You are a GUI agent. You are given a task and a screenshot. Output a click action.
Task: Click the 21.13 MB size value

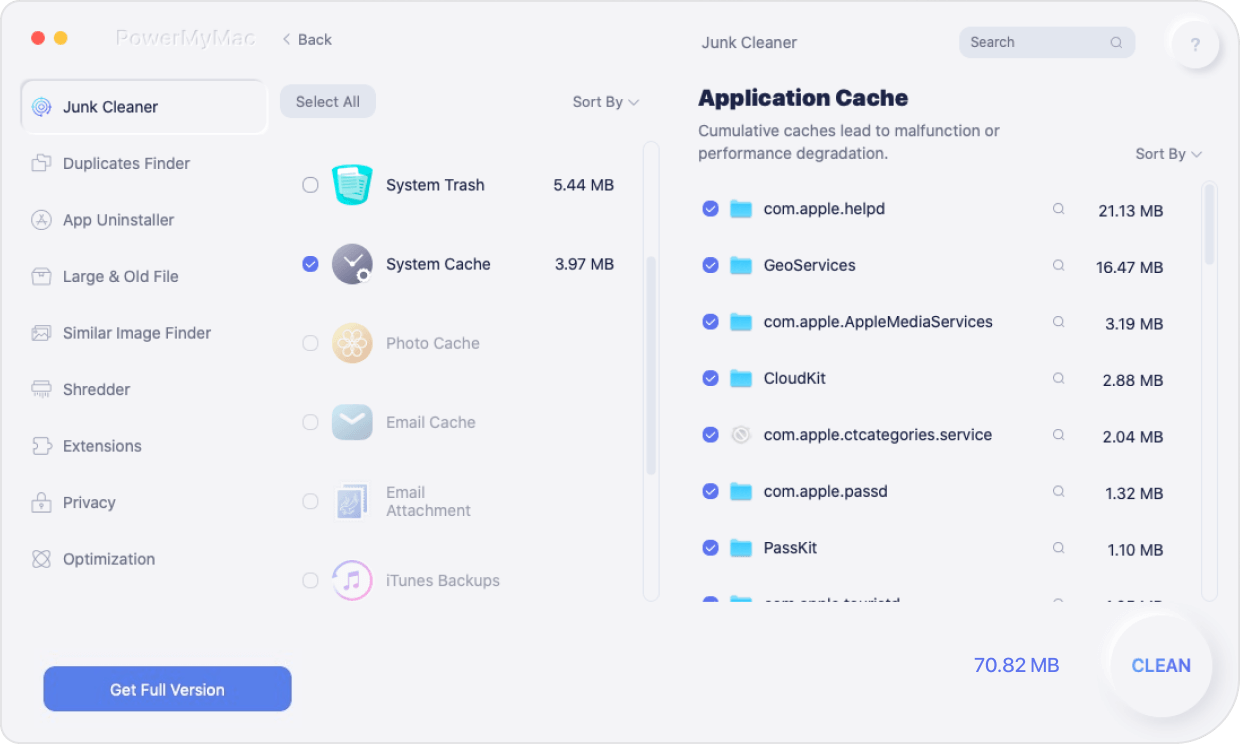1130,211
